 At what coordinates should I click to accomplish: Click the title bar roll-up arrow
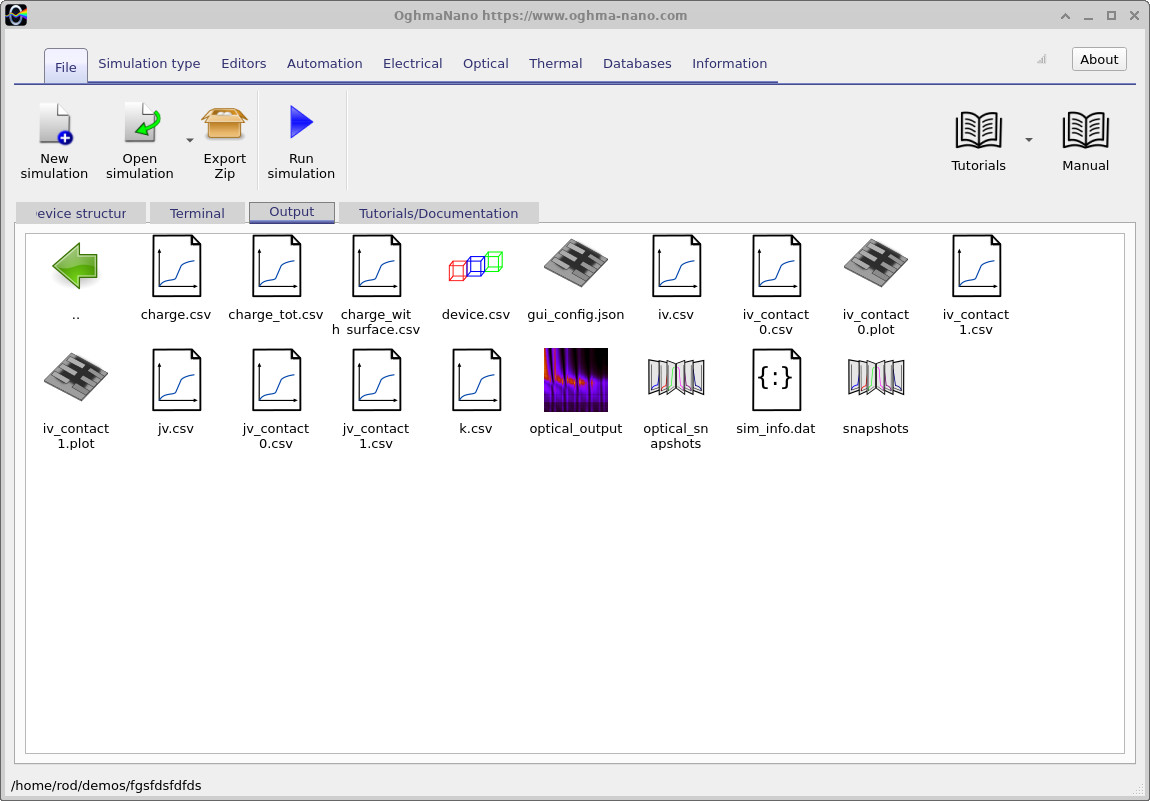pyautogui.click(x=1066, y=16)
